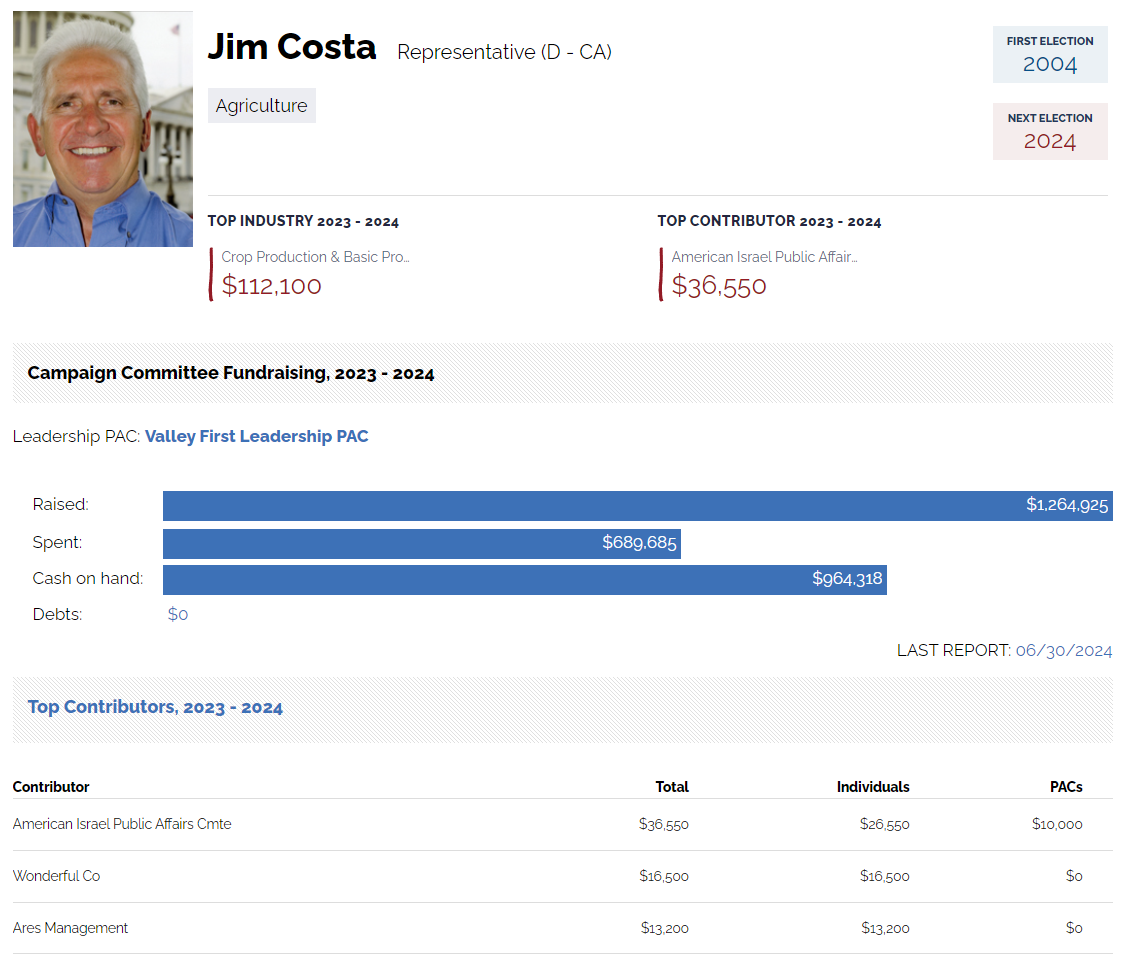
Task: Sort by the PACs column header
Action: [1066, 787]
